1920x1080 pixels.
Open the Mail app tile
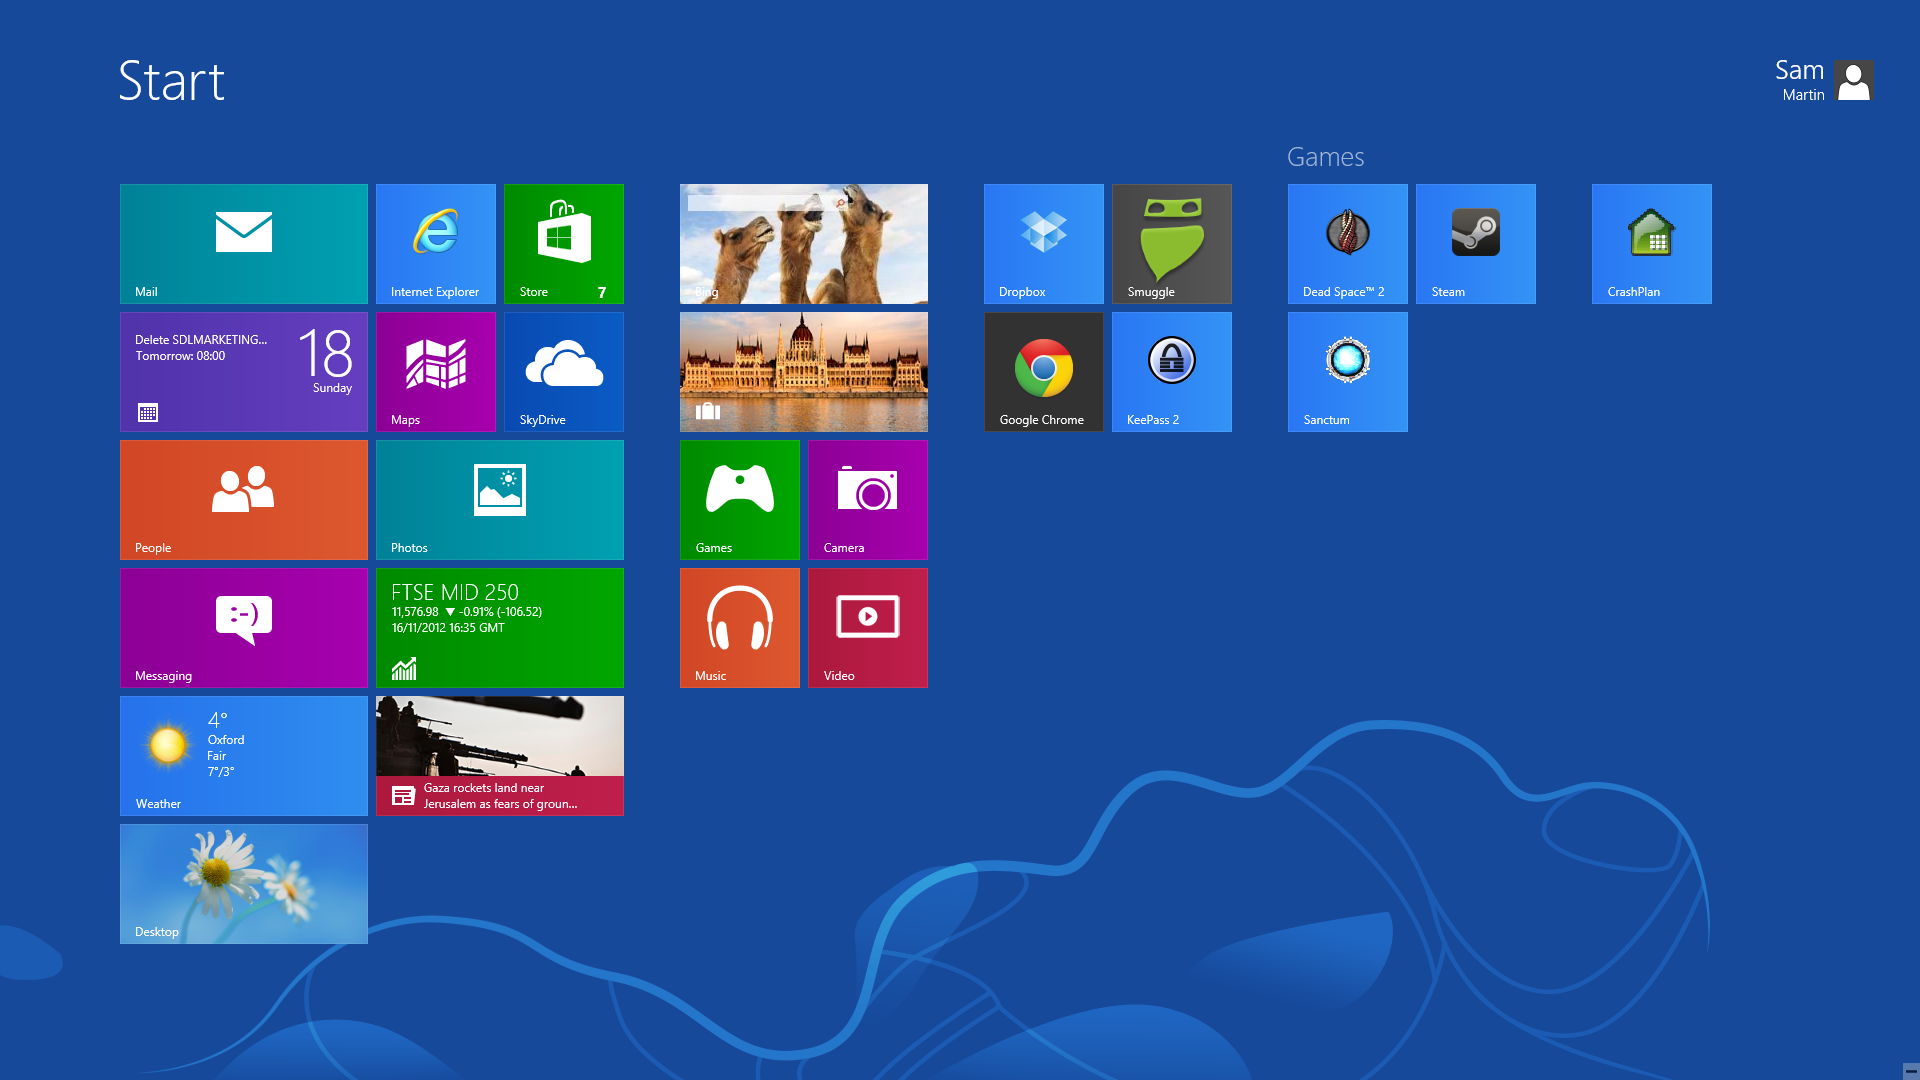coord(244,243)
